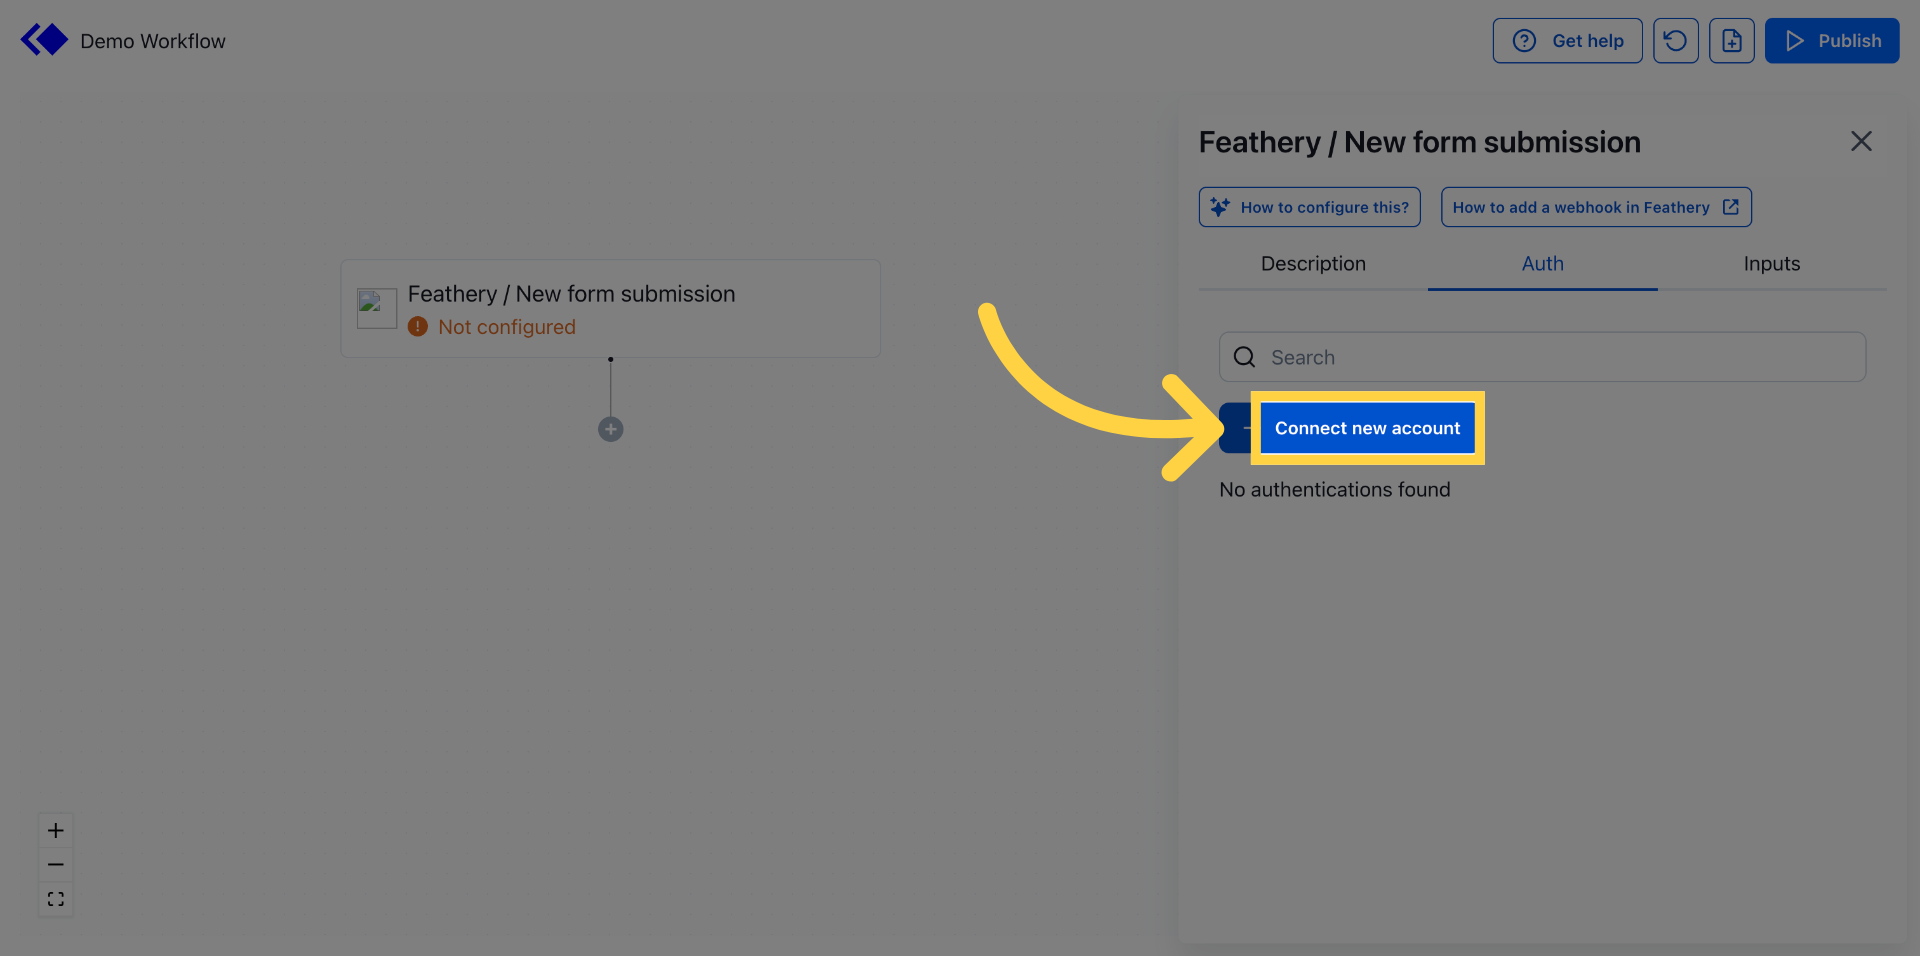Screen dimensions: 1920x956
Task: Click the sparkles icon on How to configure this
Action: click(1219, 206)
